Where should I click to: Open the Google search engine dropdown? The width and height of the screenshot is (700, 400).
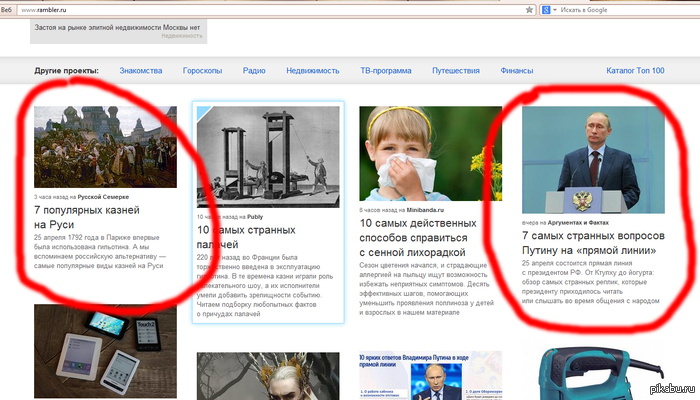(548, 9)
